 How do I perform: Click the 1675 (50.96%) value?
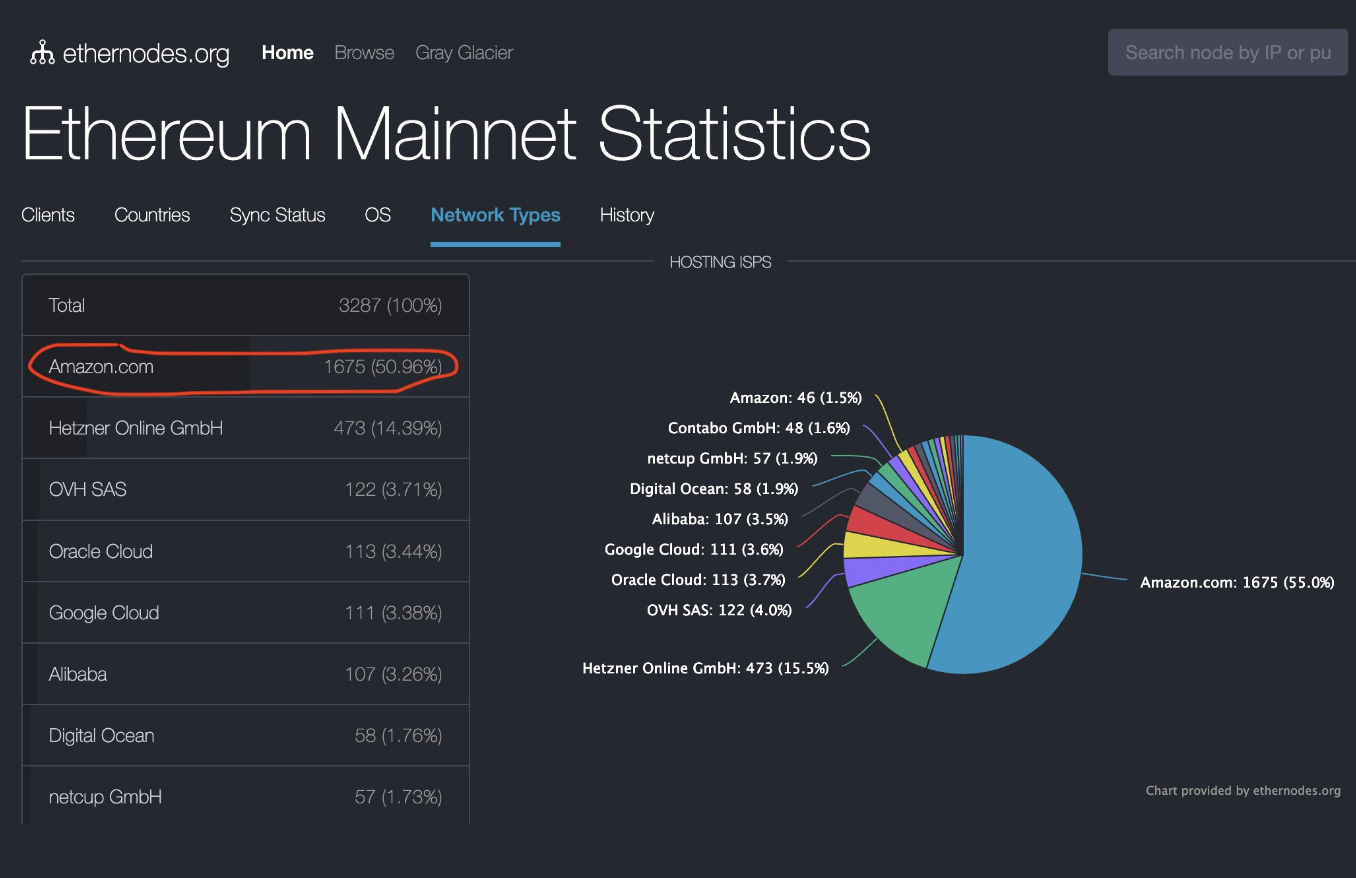tap(382, 367)
